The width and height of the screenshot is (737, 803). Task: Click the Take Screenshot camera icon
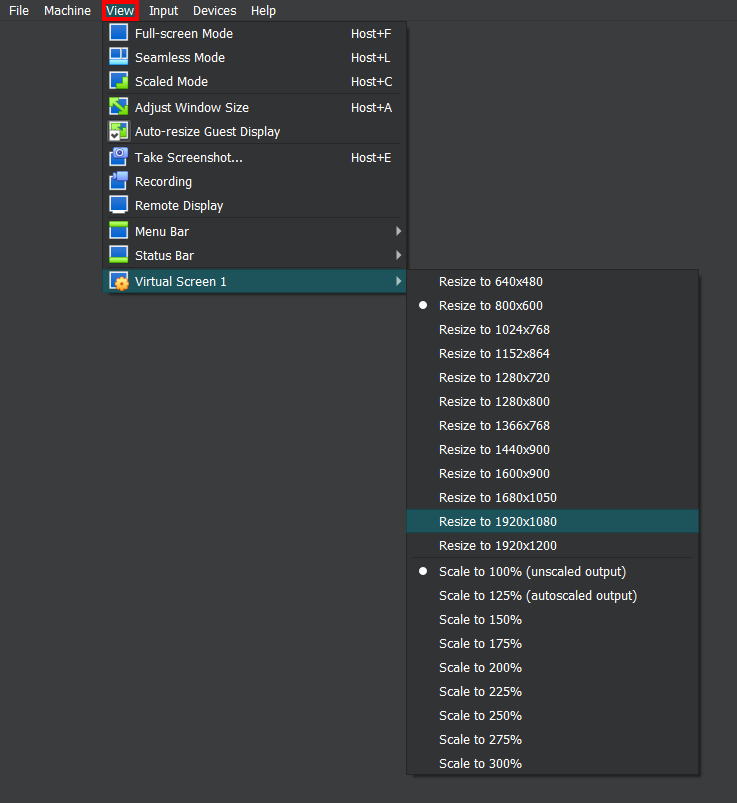119,157
